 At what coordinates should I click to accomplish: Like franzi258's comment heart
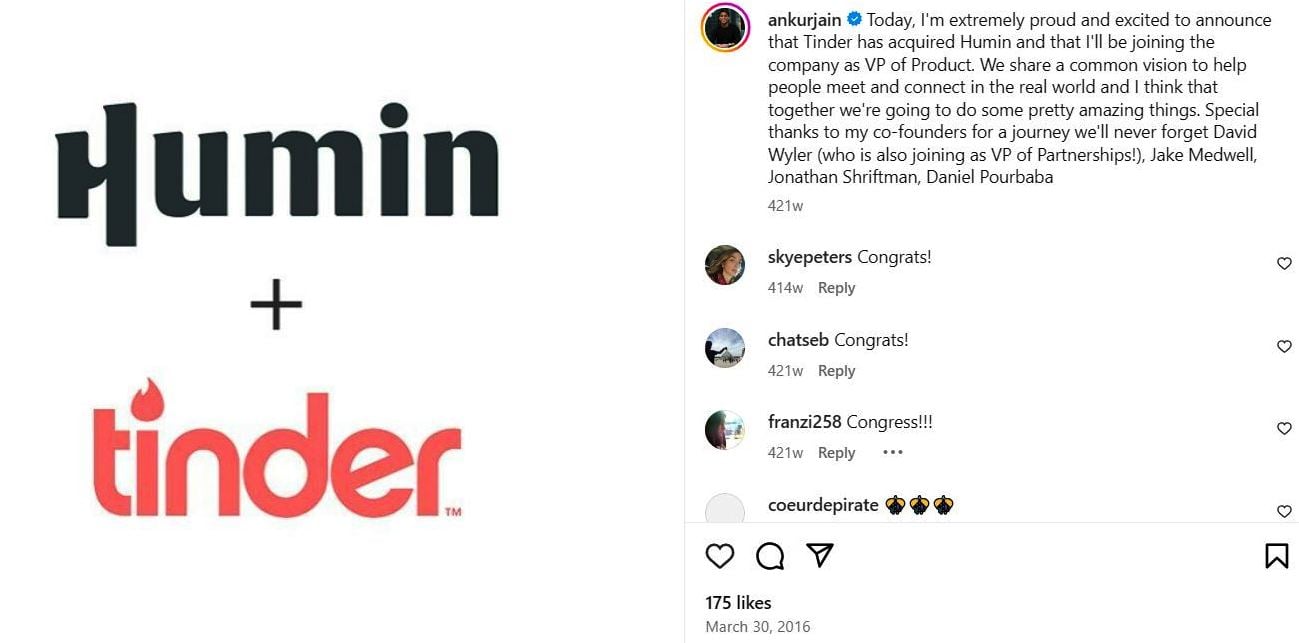click(1284, 429)
